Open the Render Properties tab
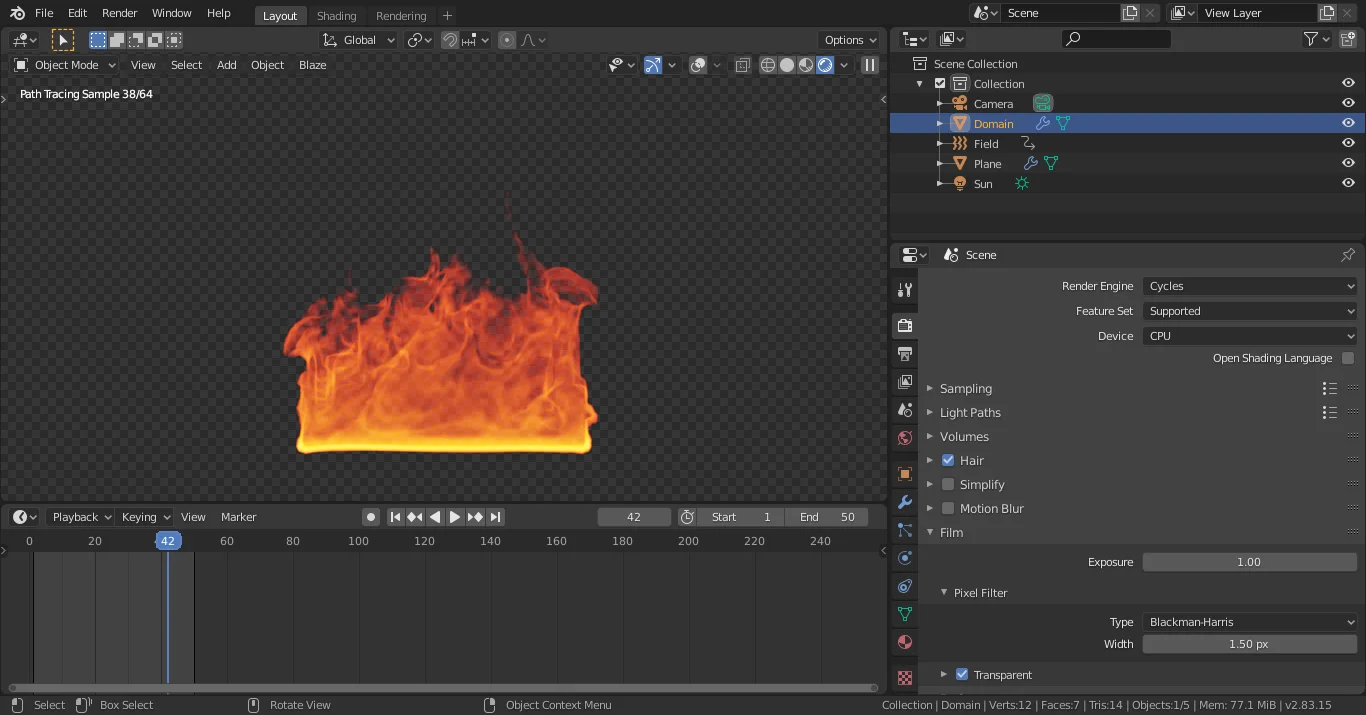 coord(904,325)
